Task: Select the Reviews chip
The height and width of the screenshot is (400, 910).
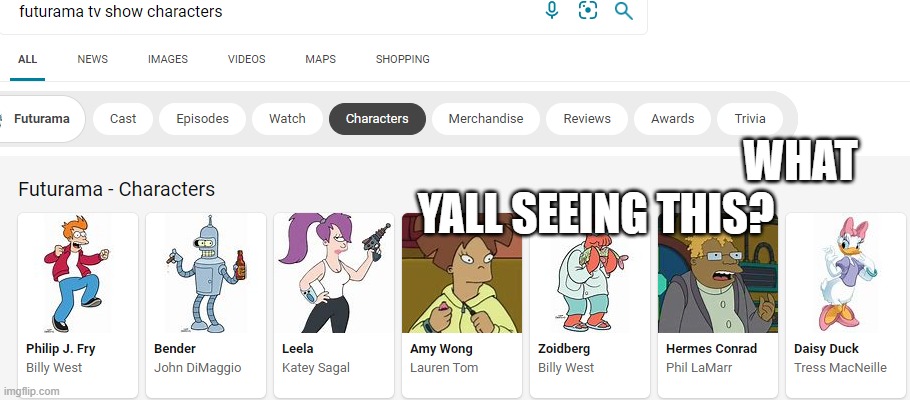Action: [587, 119]
